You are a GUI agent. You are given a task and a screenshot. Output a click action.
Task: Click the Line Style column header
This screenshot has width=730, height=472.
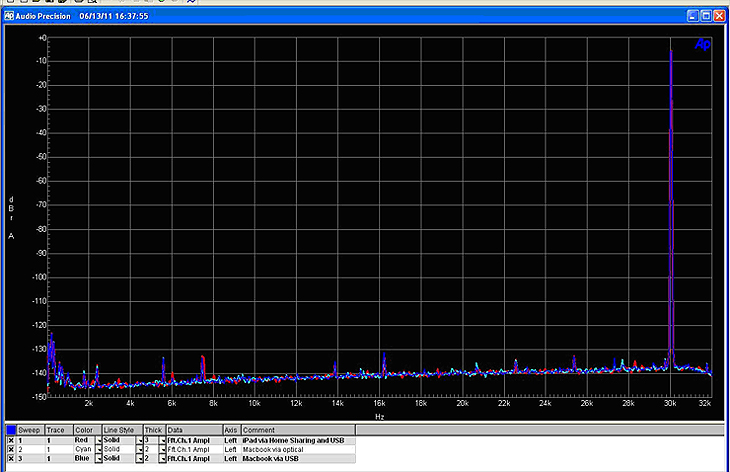tap(119, 430)
